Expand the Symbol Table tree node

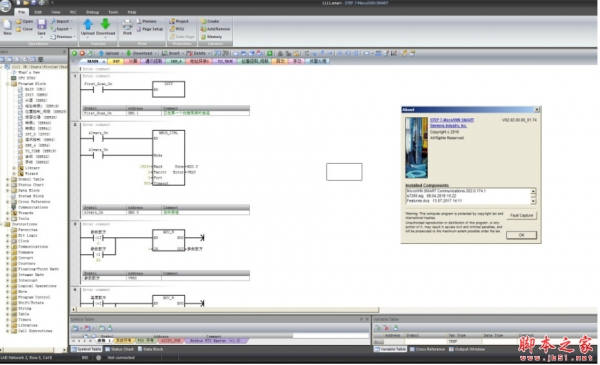click(8, 179)
